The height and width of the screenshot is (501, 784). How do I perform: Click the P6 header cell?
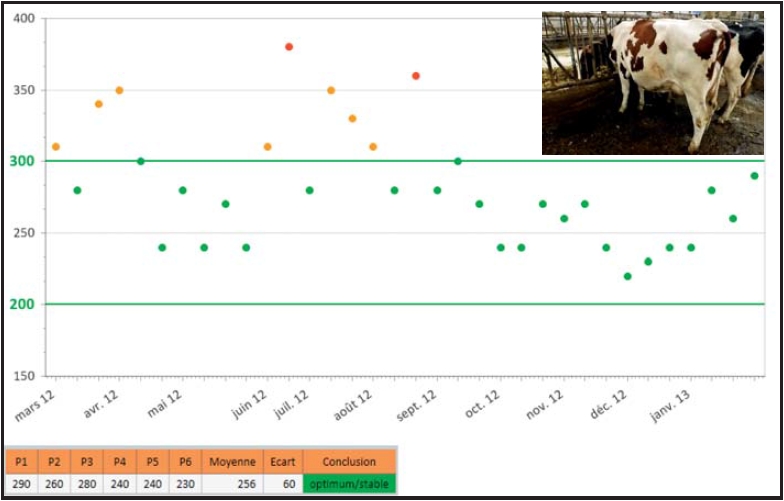185,462
